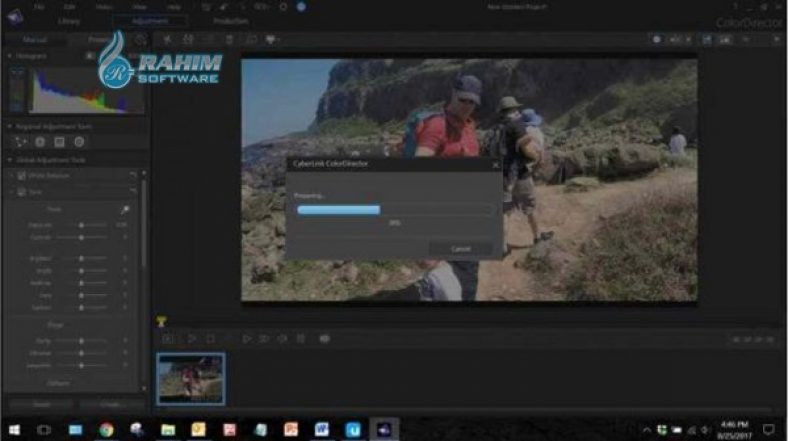Pick the square regional adjustment tool

pos(59,142)
